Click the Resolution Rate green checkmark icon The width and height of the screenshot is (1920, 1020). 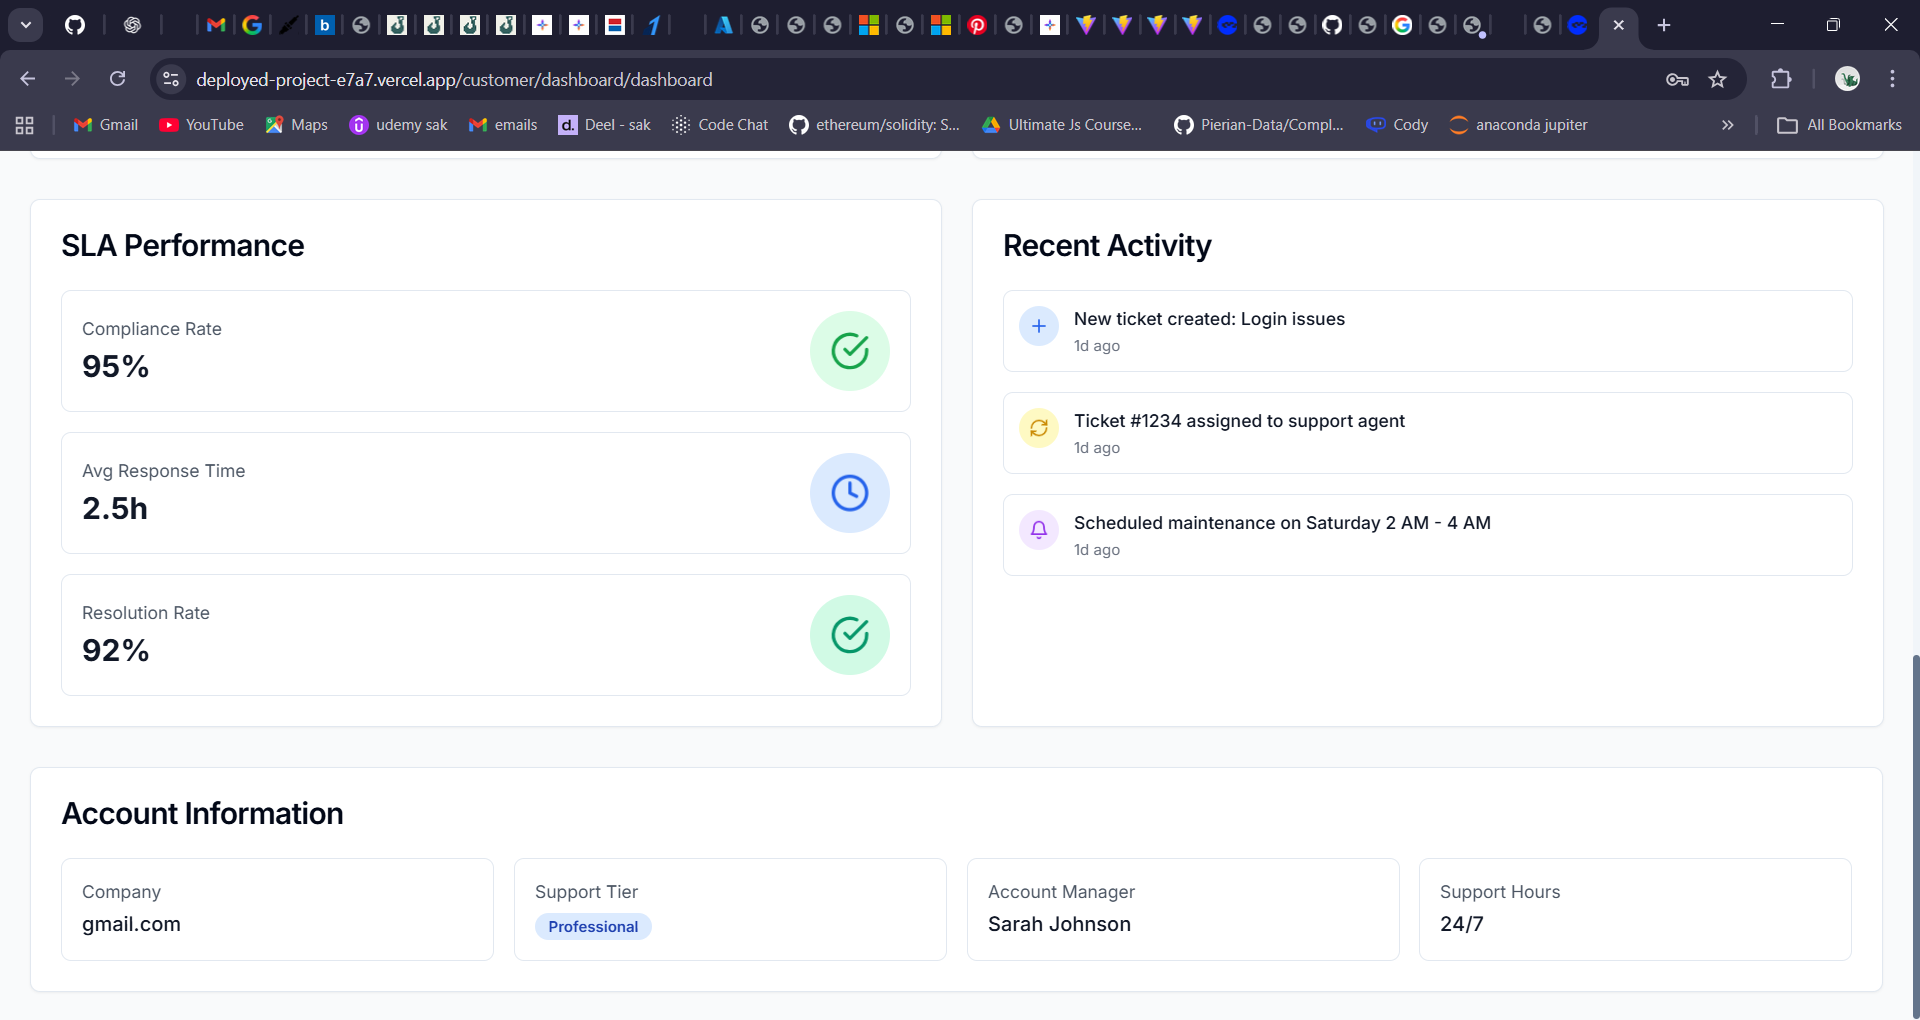pyautogui.click(x=850, y=635)
